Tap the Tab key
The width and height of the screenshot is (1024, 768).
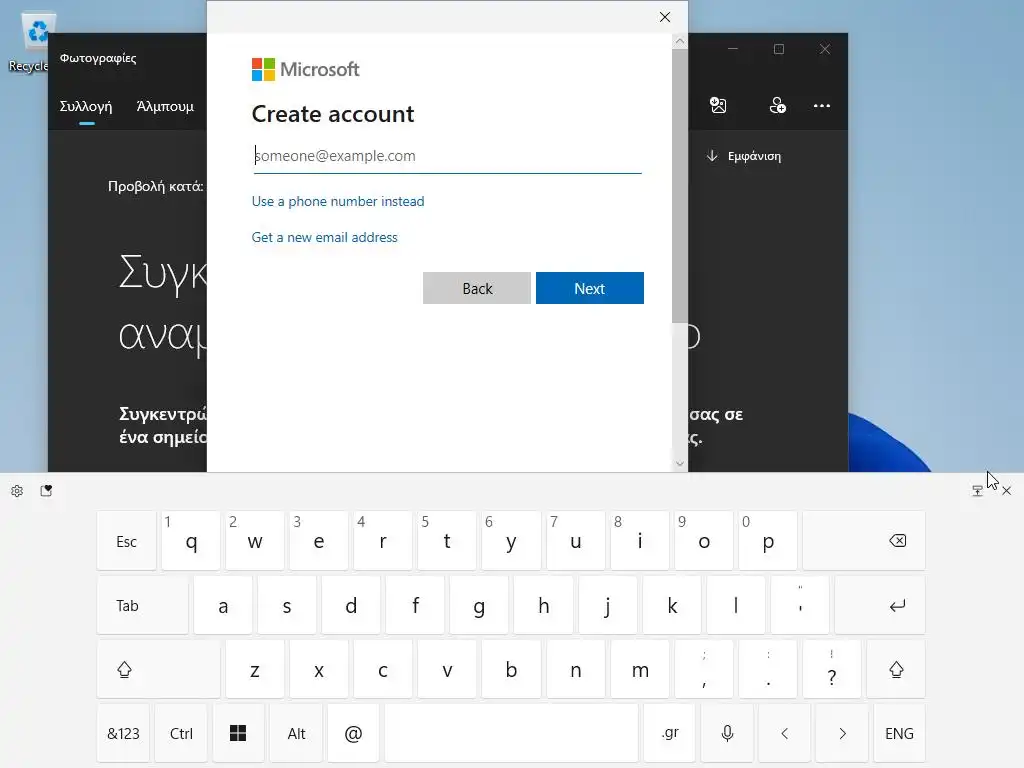click(142, 605)
